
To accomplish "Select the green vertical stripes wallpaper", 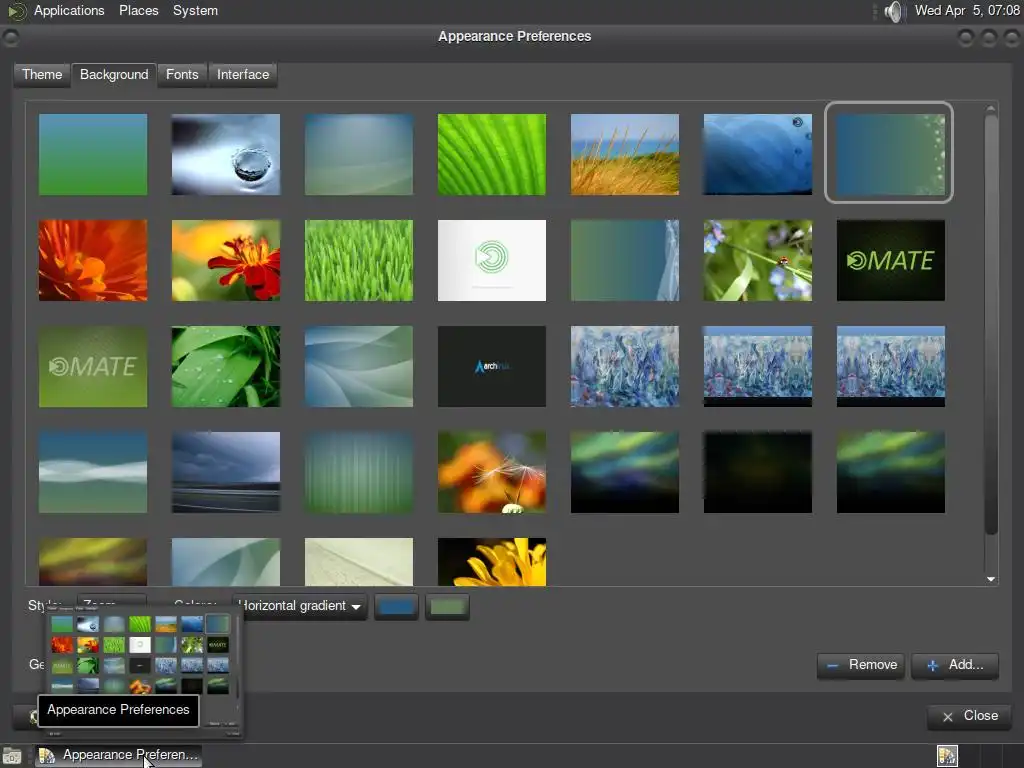I will [359, 472].
